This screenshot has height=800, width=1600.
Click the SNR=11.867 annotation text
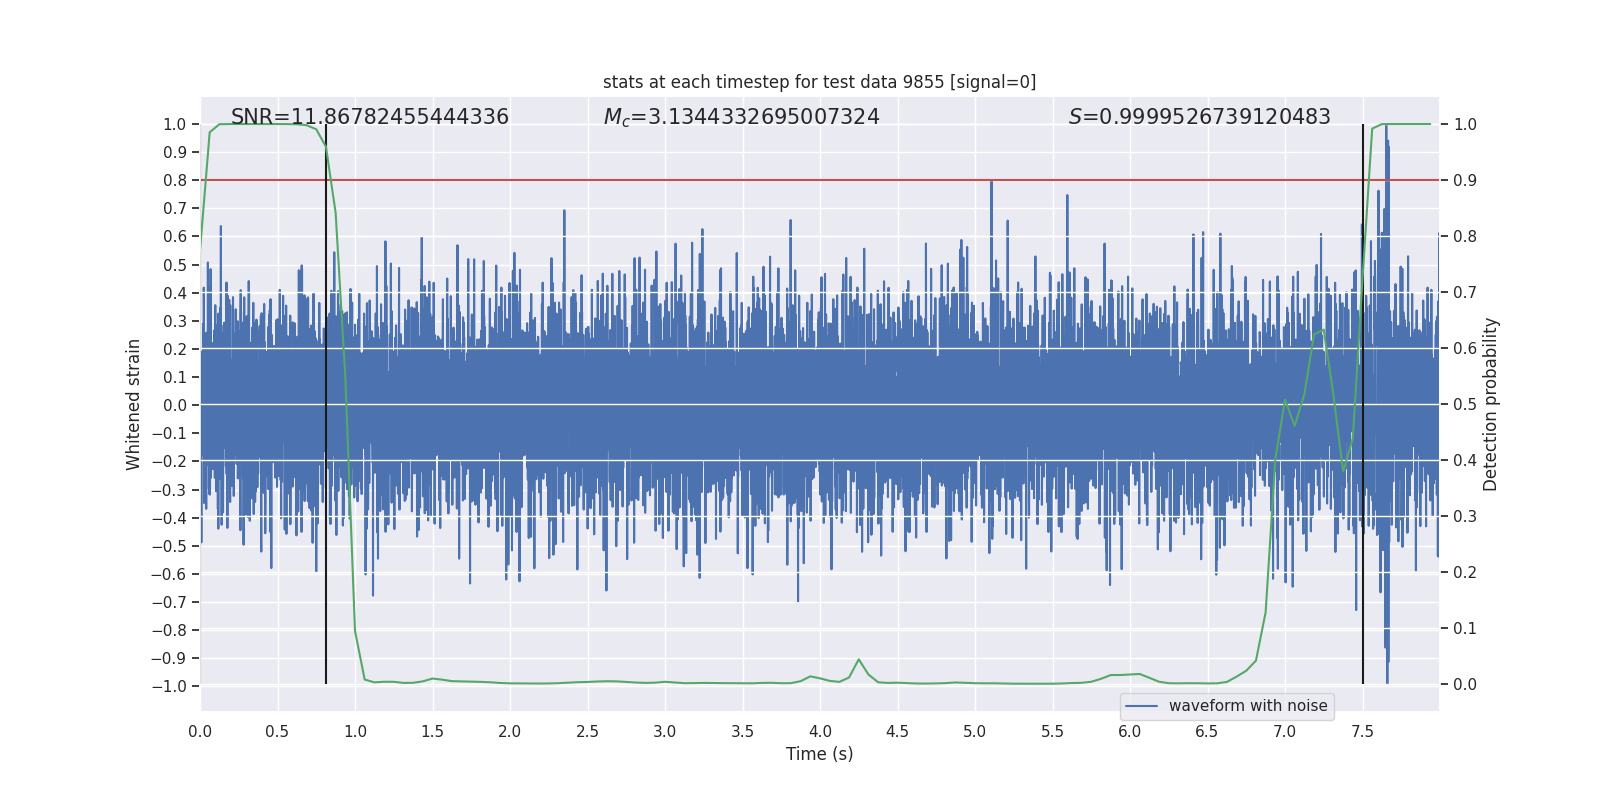click(369, 117)
